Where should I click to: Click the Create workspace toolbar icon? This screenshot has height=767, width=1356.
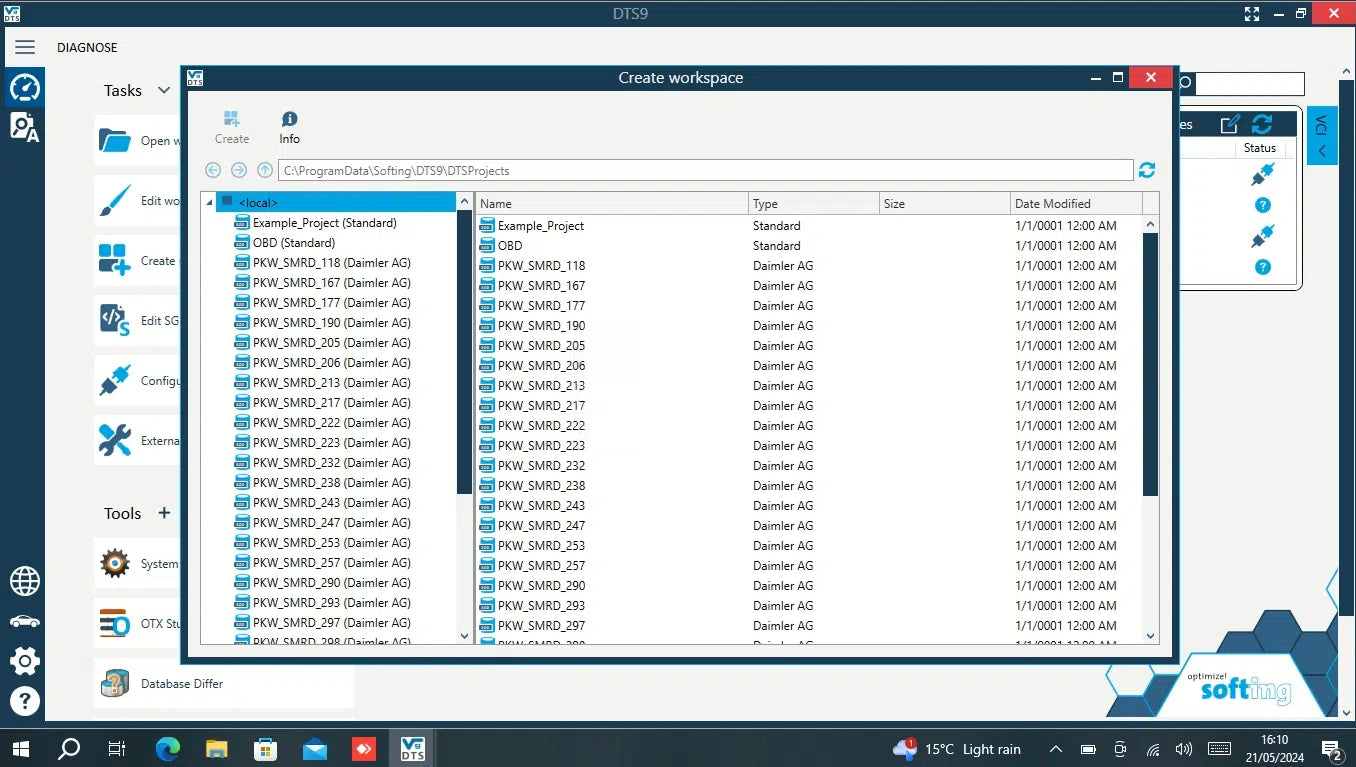[232, 127]
